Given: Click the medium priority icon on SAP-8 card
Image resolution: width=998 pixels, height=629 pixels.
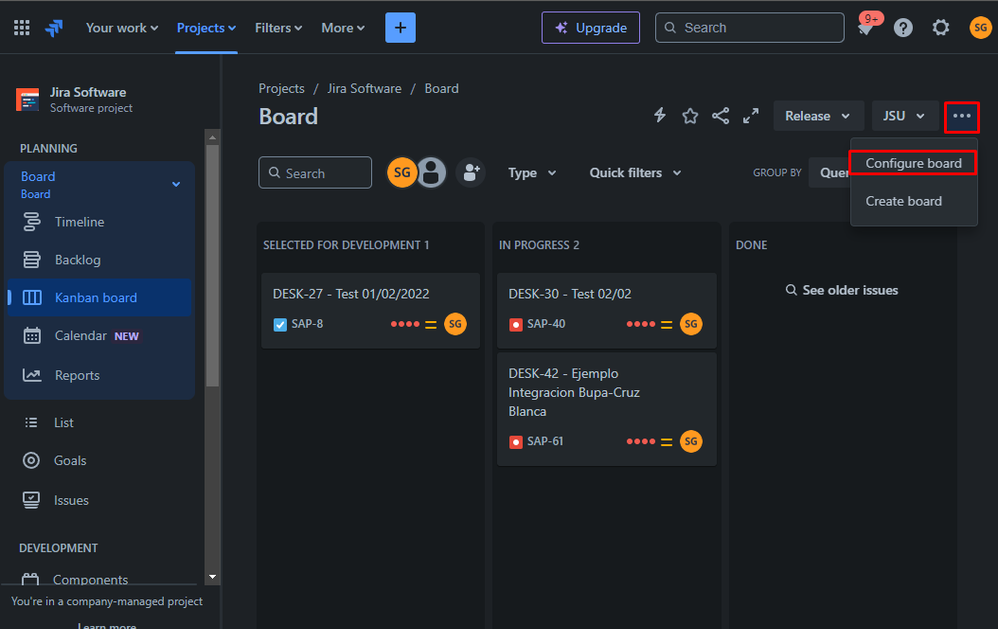Looking at the screenshot, I should 431,325.
